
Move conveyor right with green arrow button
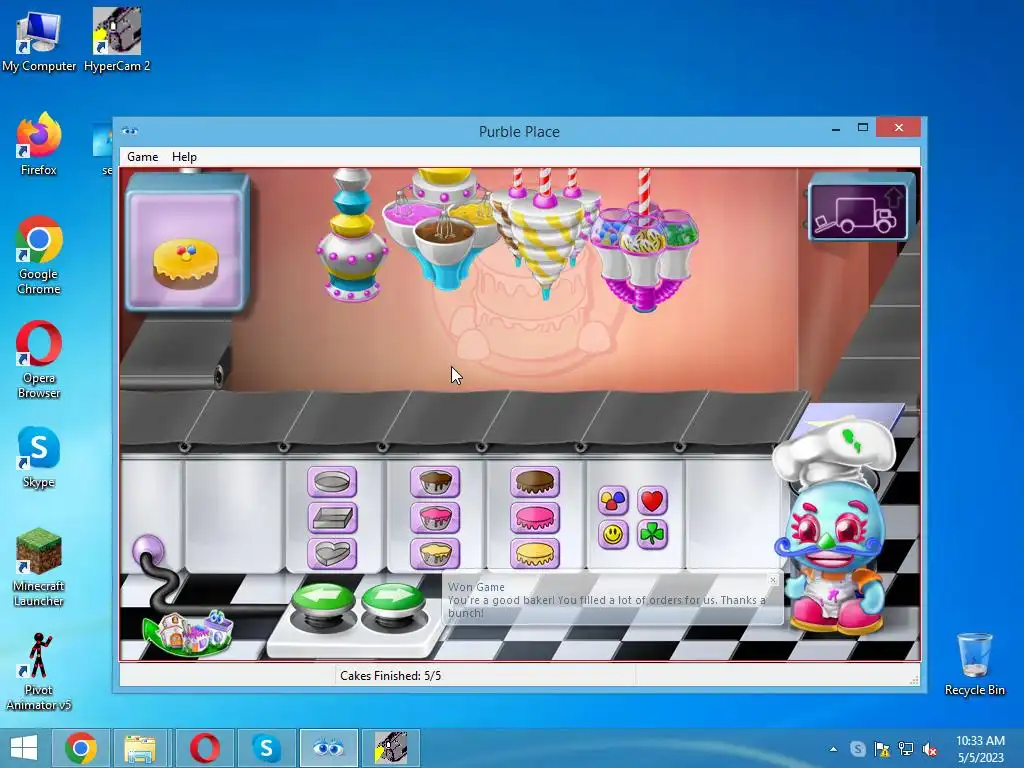pyautogui.click(x=392, y=598)
